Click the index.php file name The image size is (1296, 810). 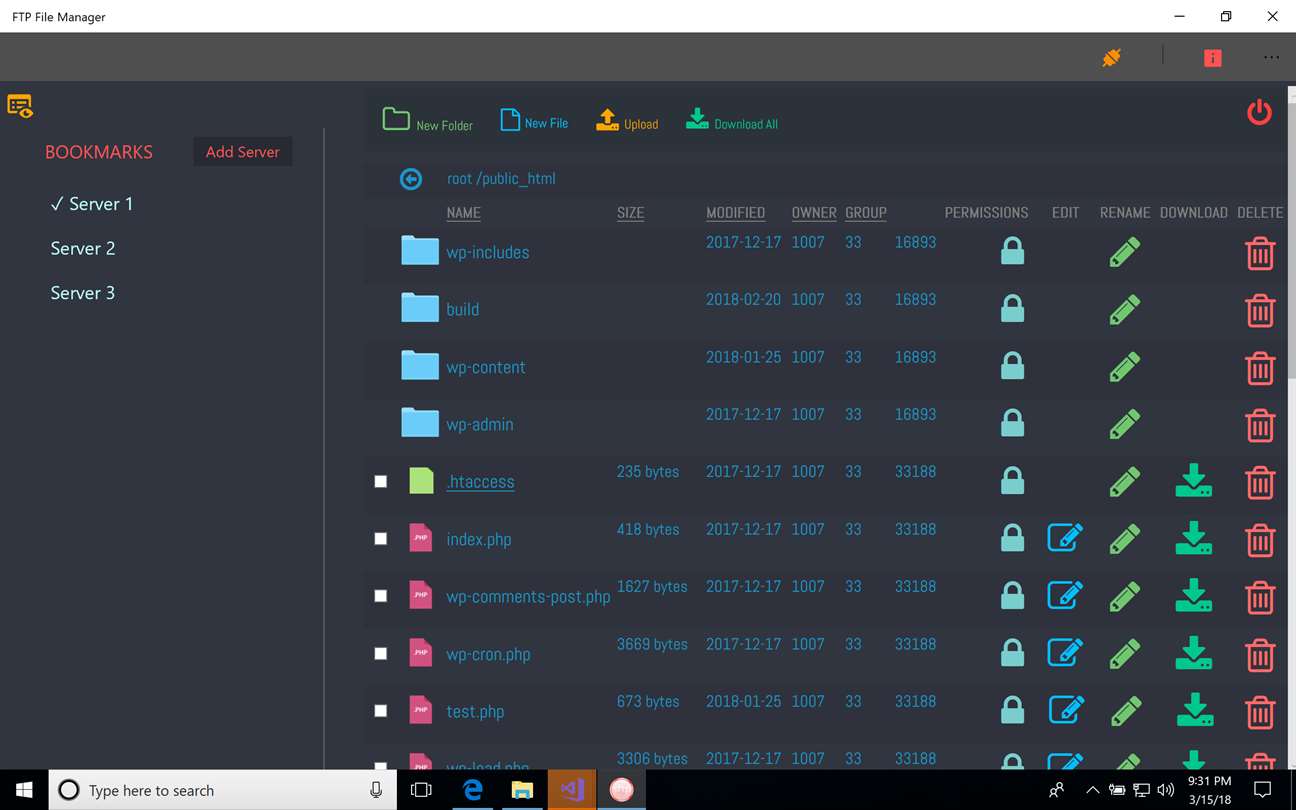(x=479, y=539)
